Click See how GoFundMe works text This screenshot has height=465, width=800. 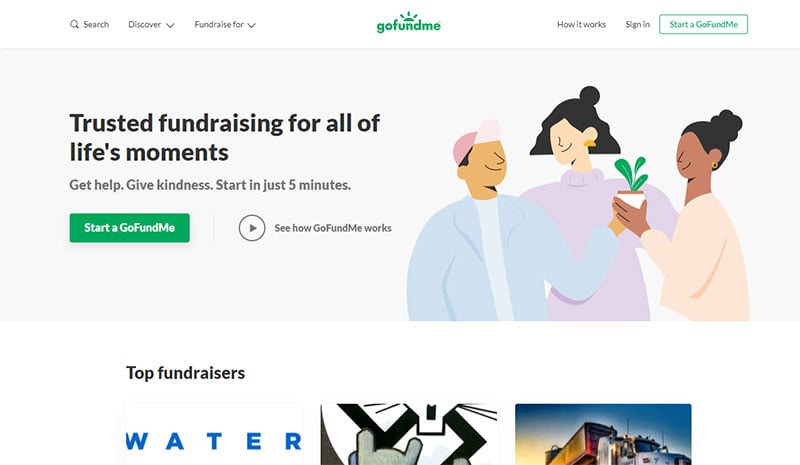[333, 228]
